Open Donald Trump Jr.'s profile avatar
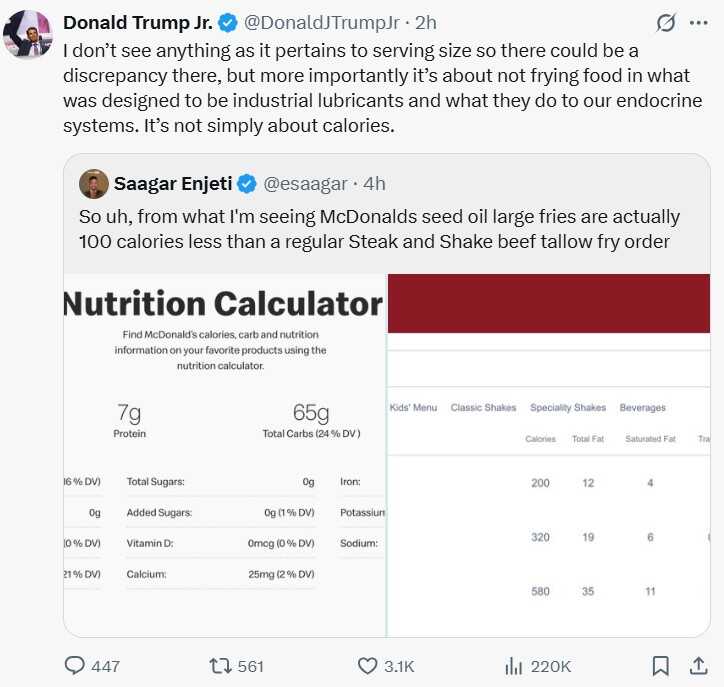 pos(28,34)
